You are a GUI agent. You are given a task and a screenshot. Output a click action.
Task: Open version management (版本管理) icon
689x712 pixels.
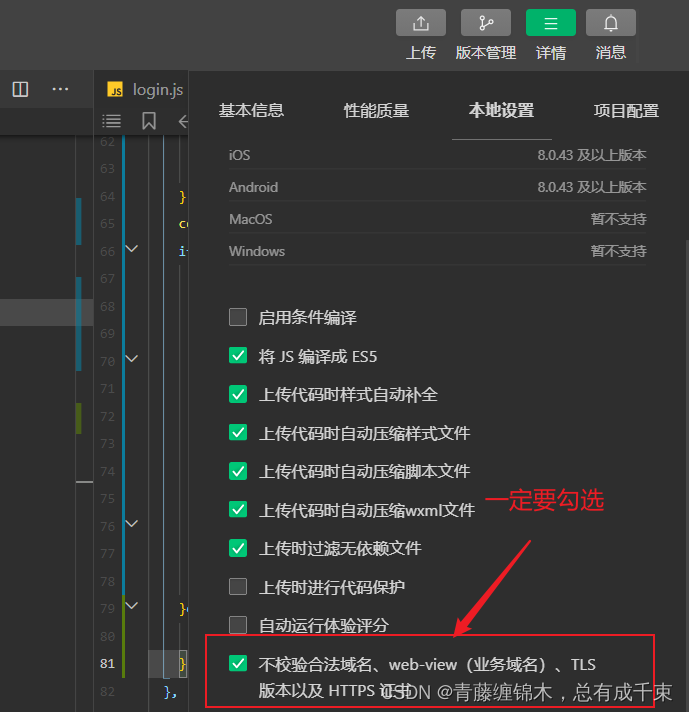(x=485, y=23)
